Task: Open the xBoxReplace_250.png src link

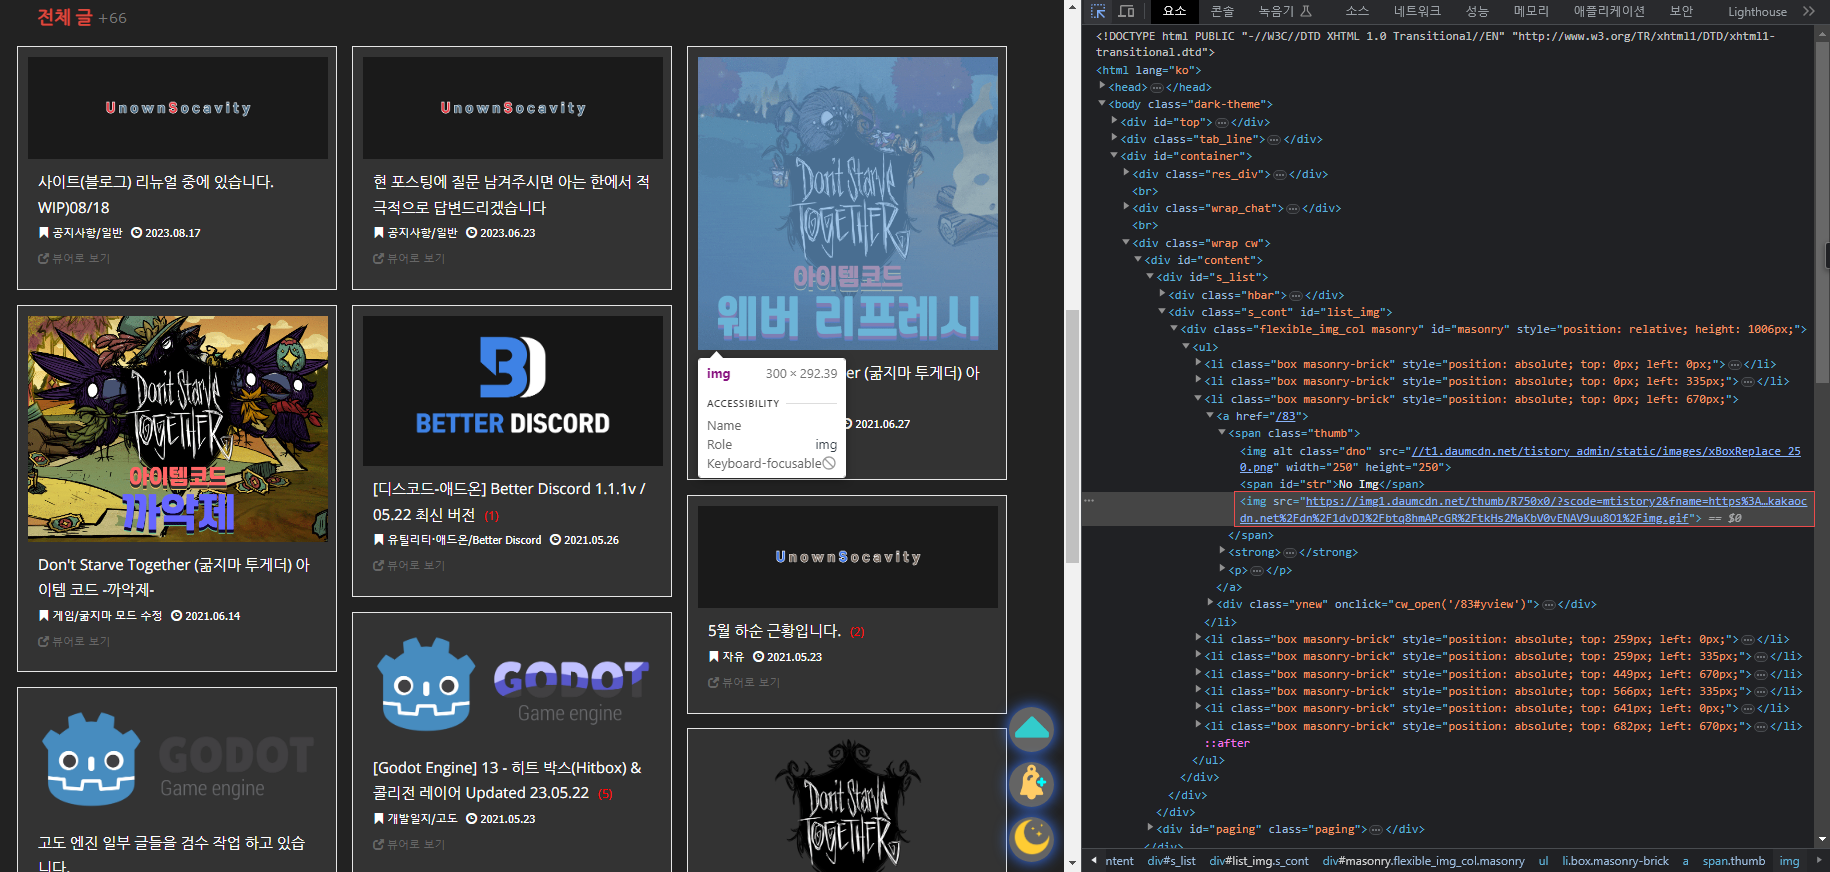Action: (1520, 459)
